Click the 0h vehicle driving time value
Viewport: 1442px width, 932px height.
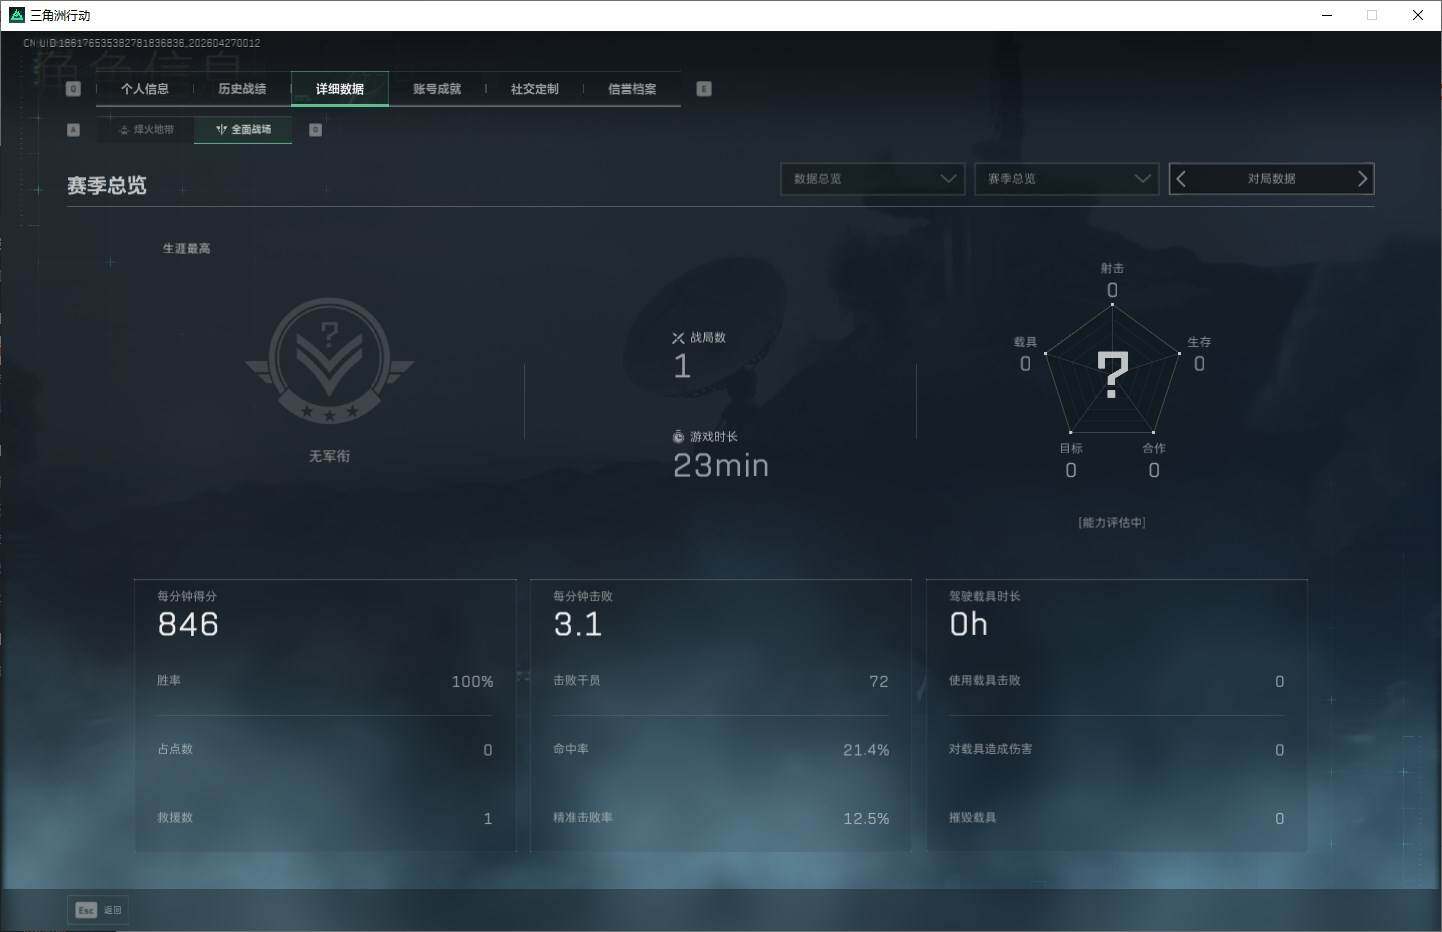coord(969,625)
